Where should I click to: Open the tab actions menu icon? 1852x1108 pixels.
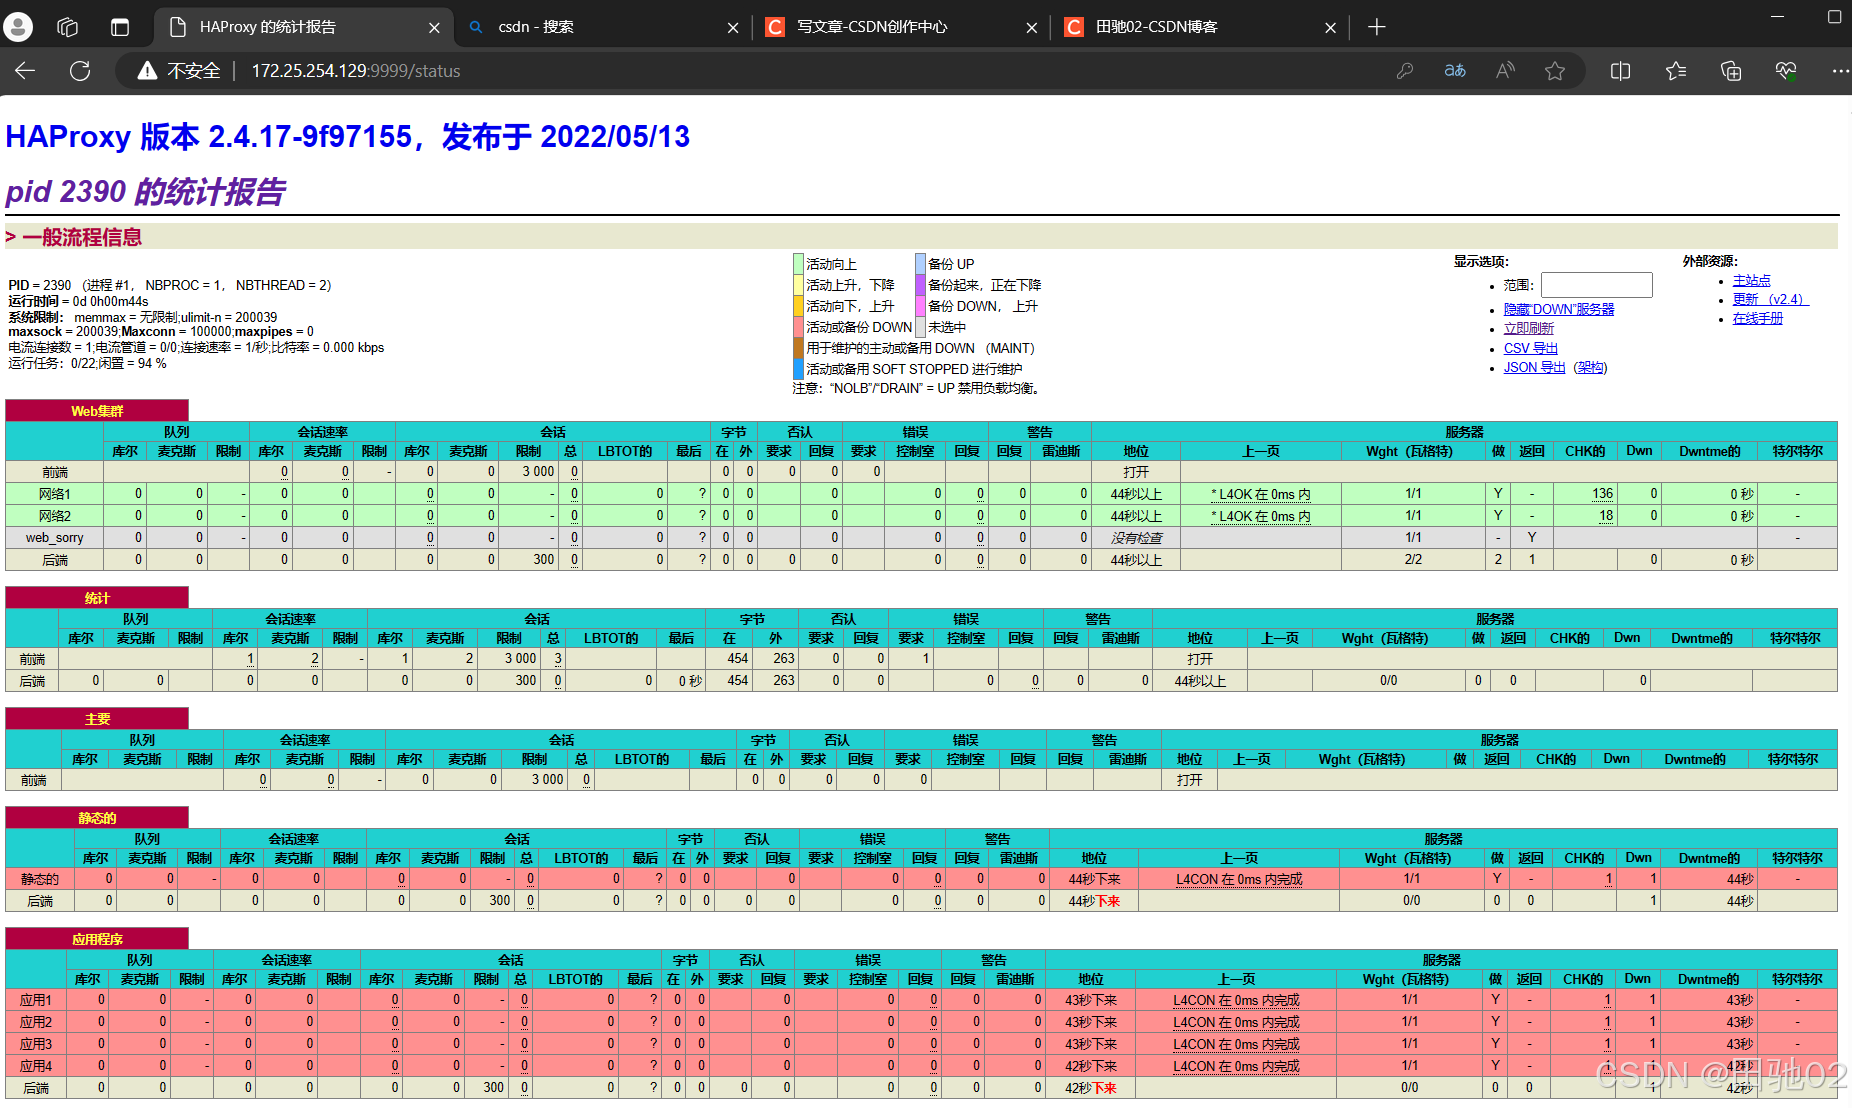pos(120,27)
